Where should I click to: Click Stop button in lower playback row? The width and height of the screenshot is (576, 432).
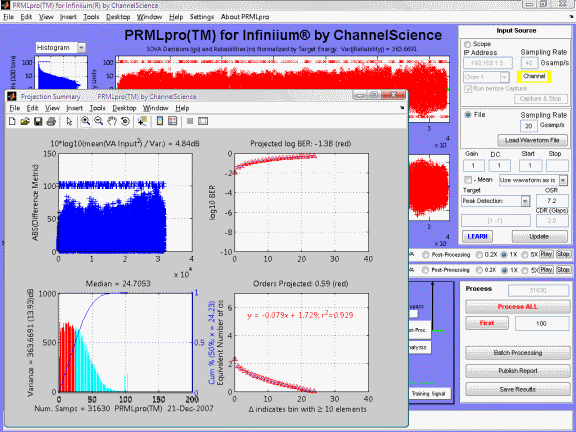pos(563,270)
